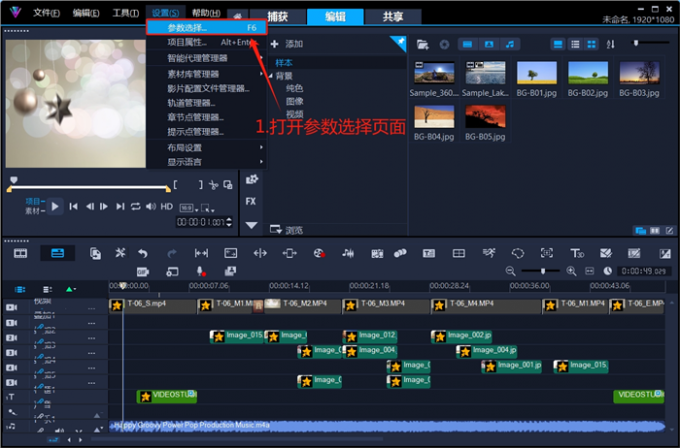Open the preview aspect ratio dropdown
The image size is (680, 448).
coord(189,208)
